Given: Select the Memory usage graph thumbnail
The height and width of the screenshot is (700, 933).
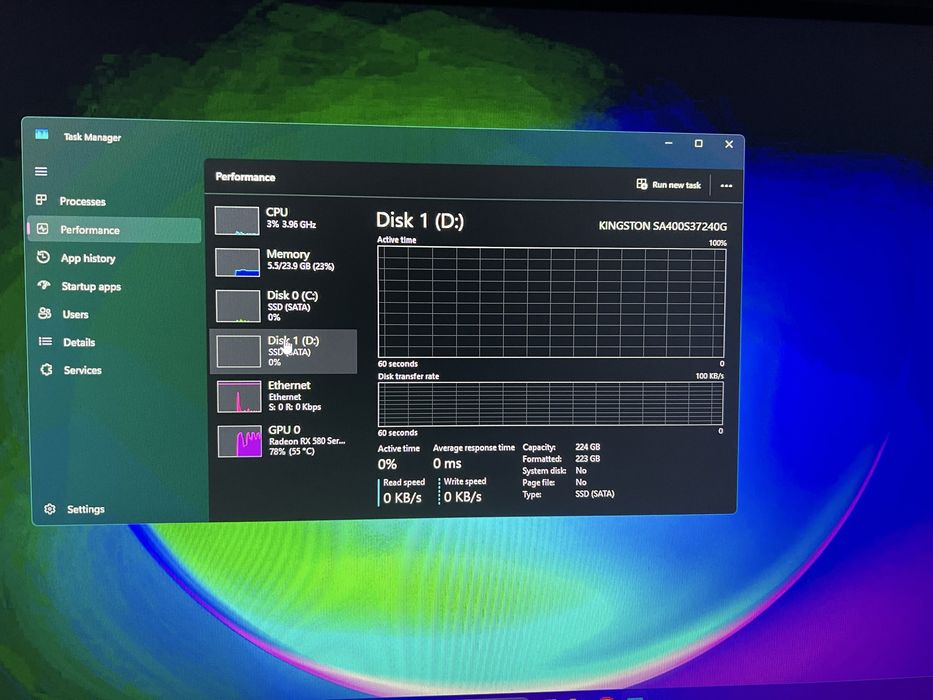Looking at the screenshot, I should [237, 262].
